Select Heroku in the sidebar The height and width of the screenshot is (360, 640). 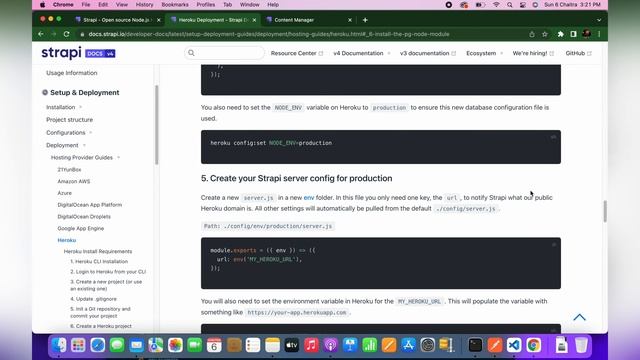(x=67, y=240)
